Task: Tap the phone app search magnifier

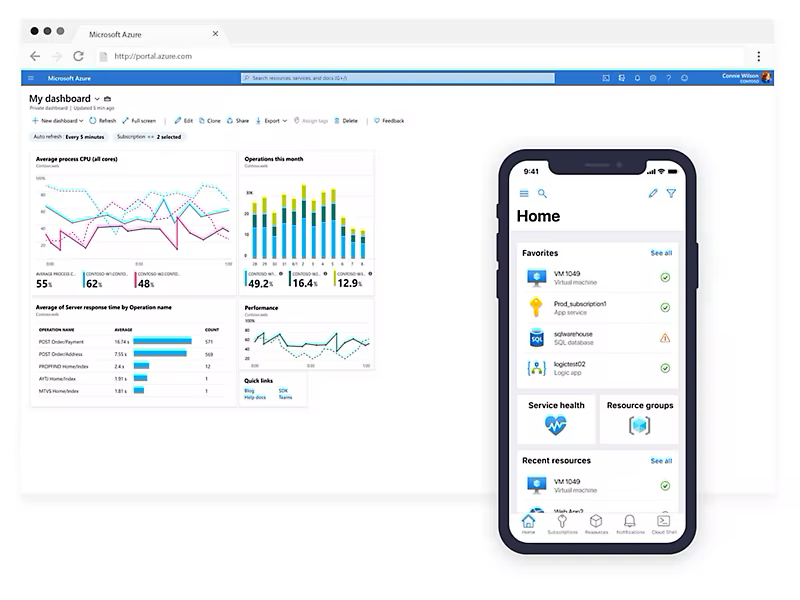Action: [542, 193]
